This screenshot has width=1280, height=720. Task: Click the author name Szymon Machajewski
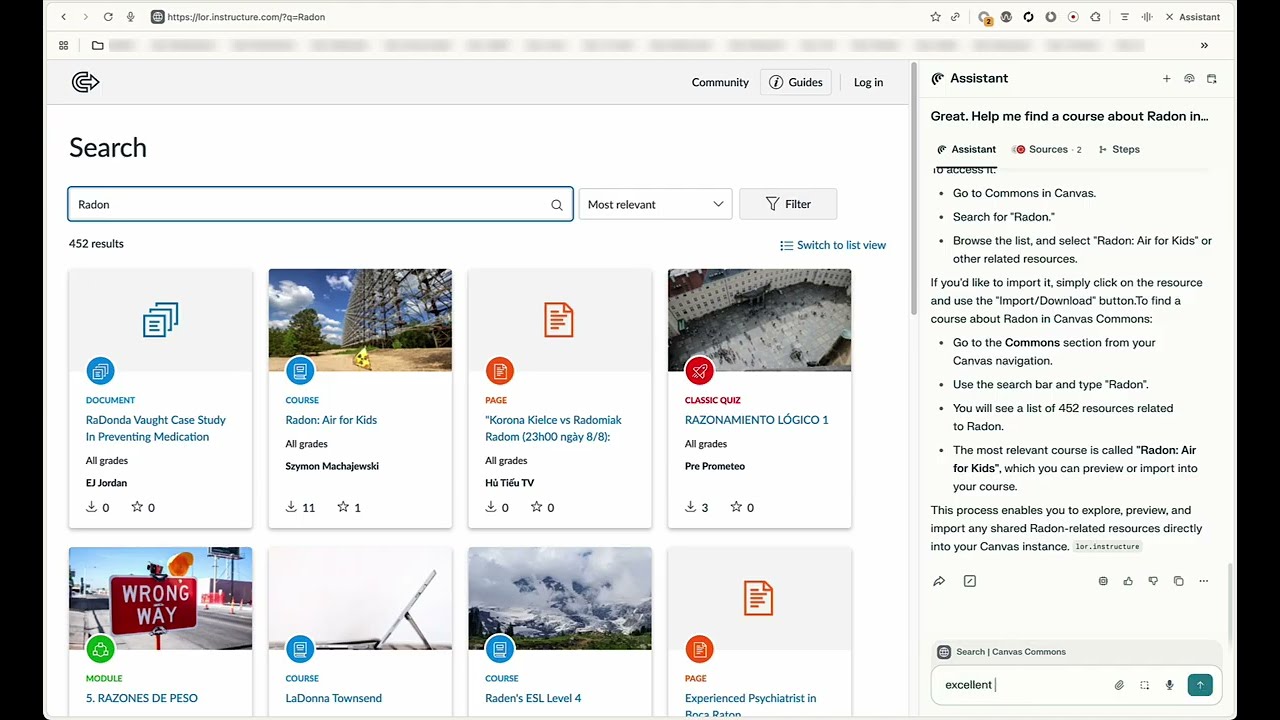[332, 466]
